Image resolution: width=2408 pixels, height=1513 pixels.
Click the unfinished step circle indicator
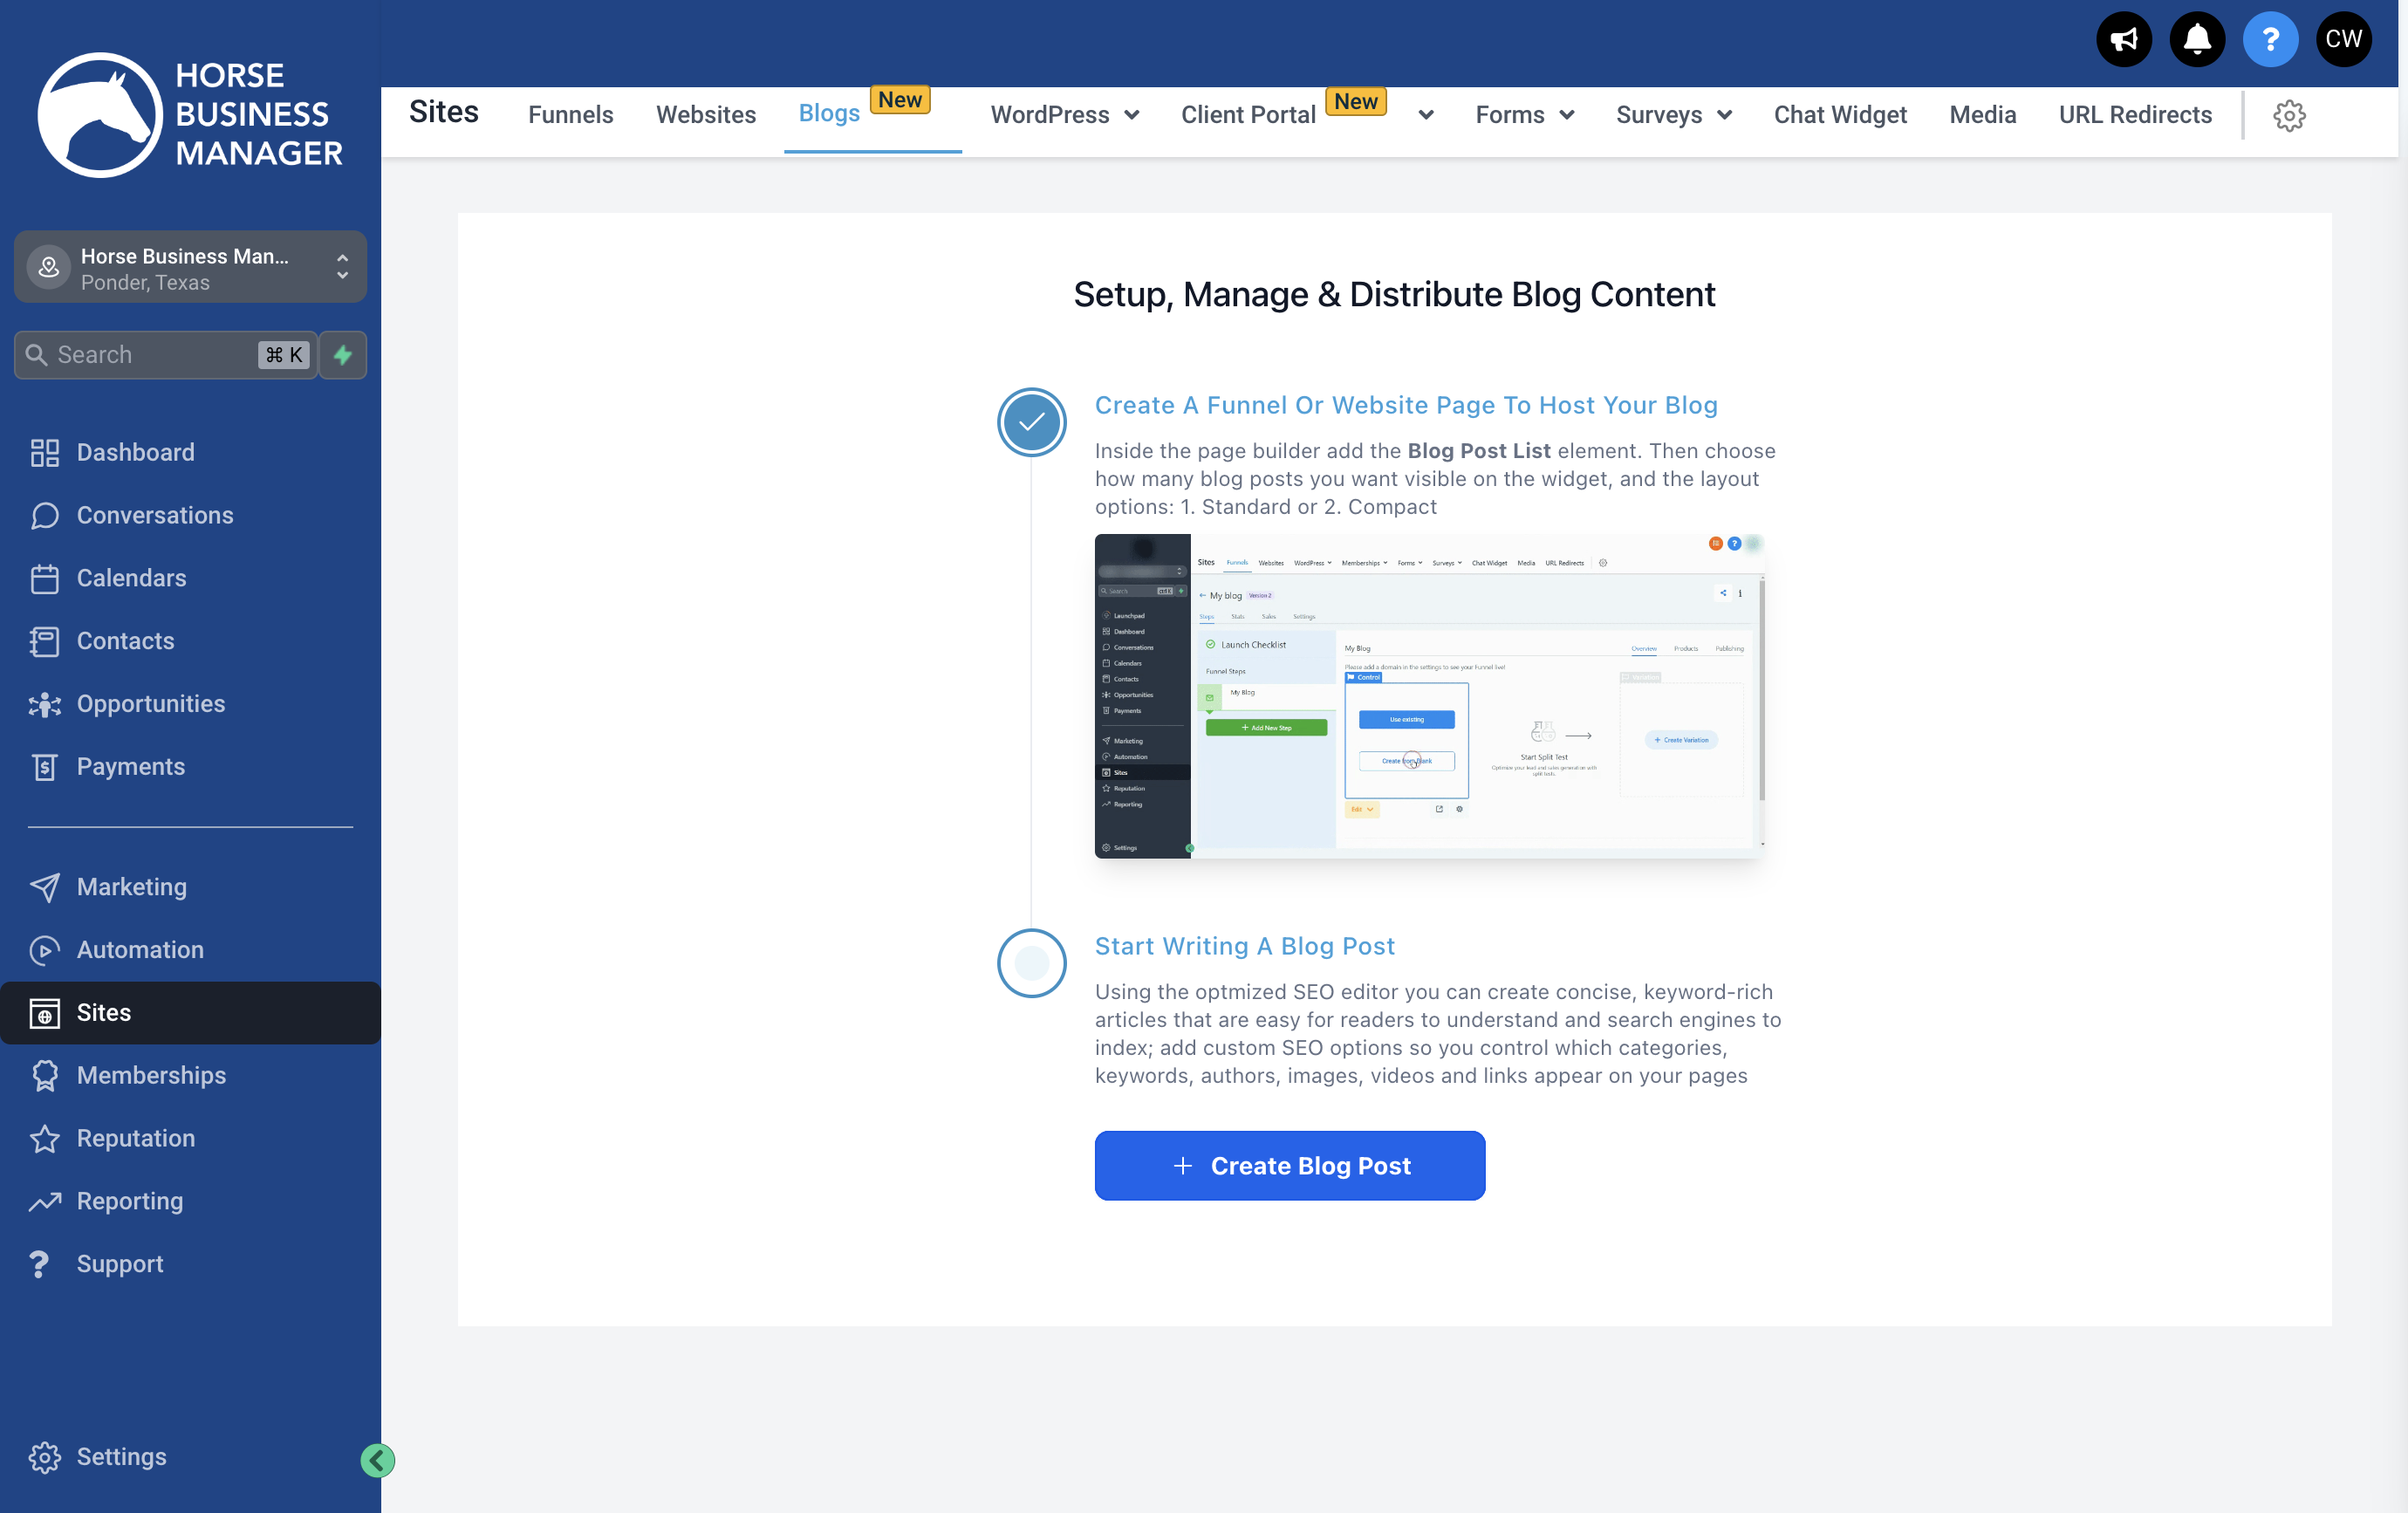(x=1031, y=963)
